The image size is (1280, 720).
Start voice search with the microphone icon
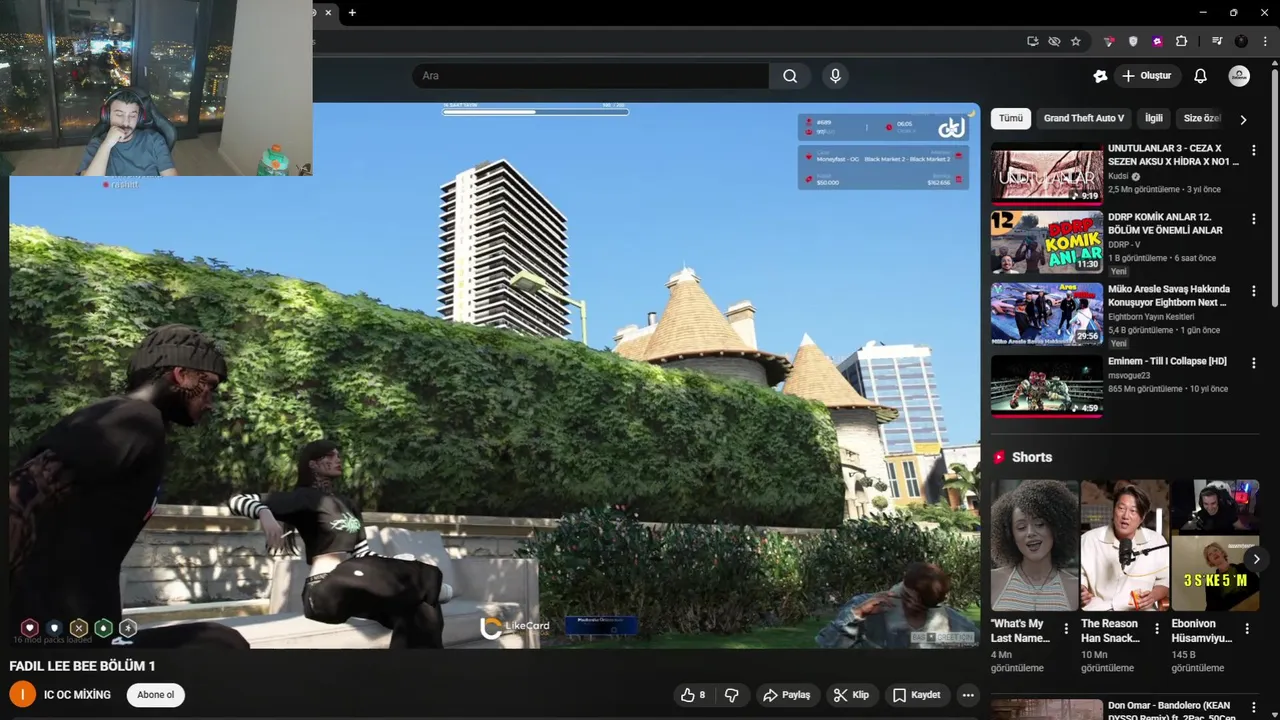pyautogui.click(x=835, y=76)
